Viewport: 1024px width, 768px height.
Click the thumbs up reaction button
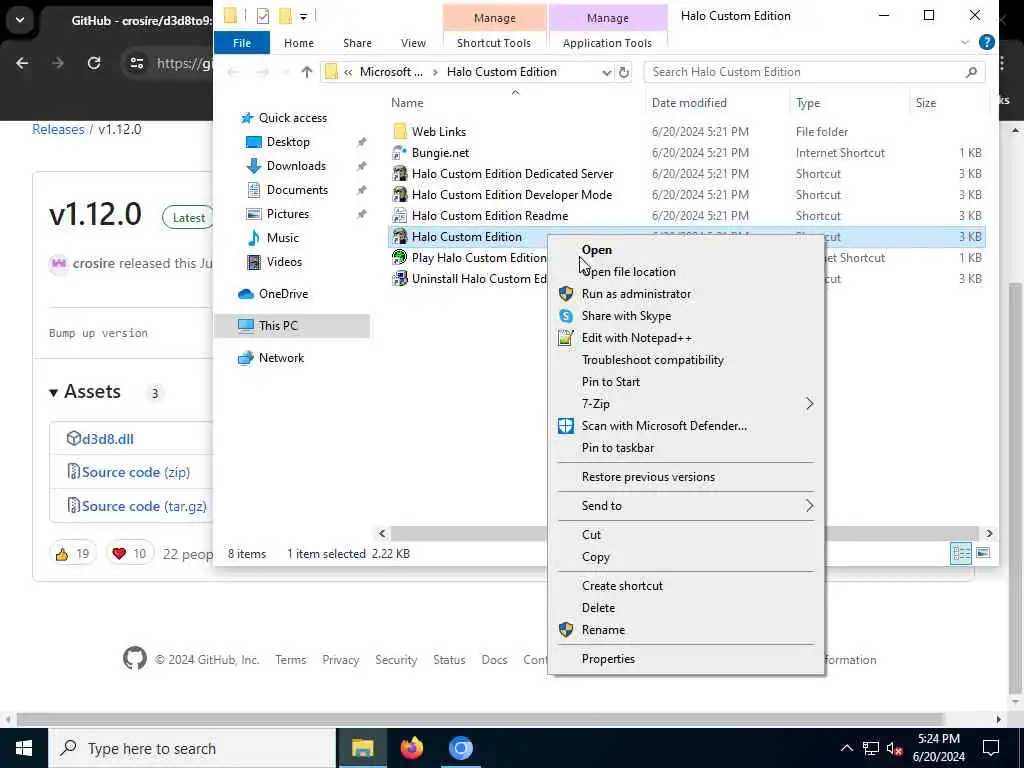tap(72, 554)
